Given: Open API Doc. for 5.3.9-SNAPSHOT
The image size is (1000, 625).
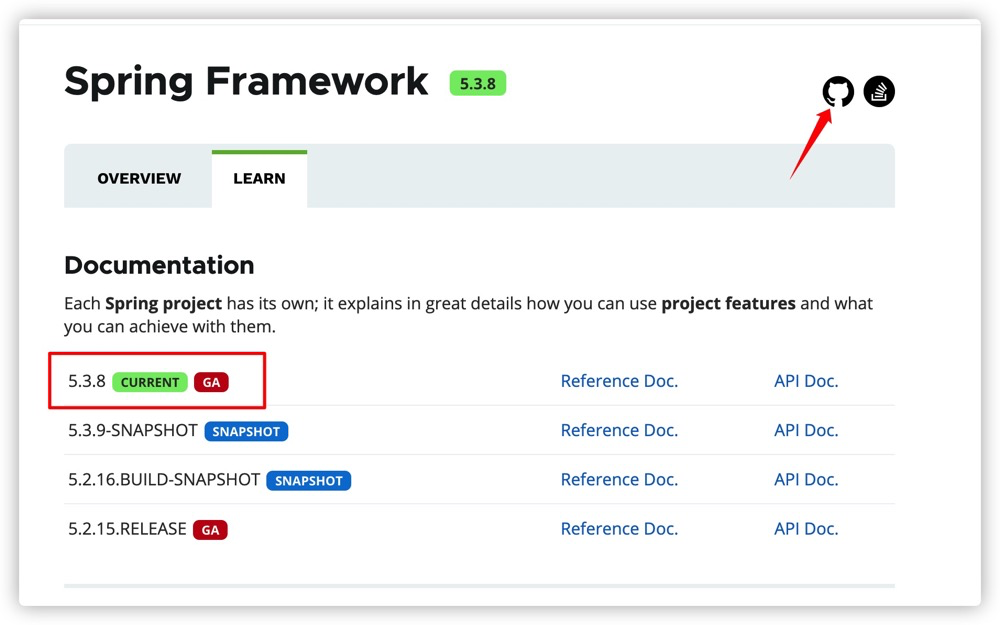Looking at the screenshot, I should (x=806, y=430).
